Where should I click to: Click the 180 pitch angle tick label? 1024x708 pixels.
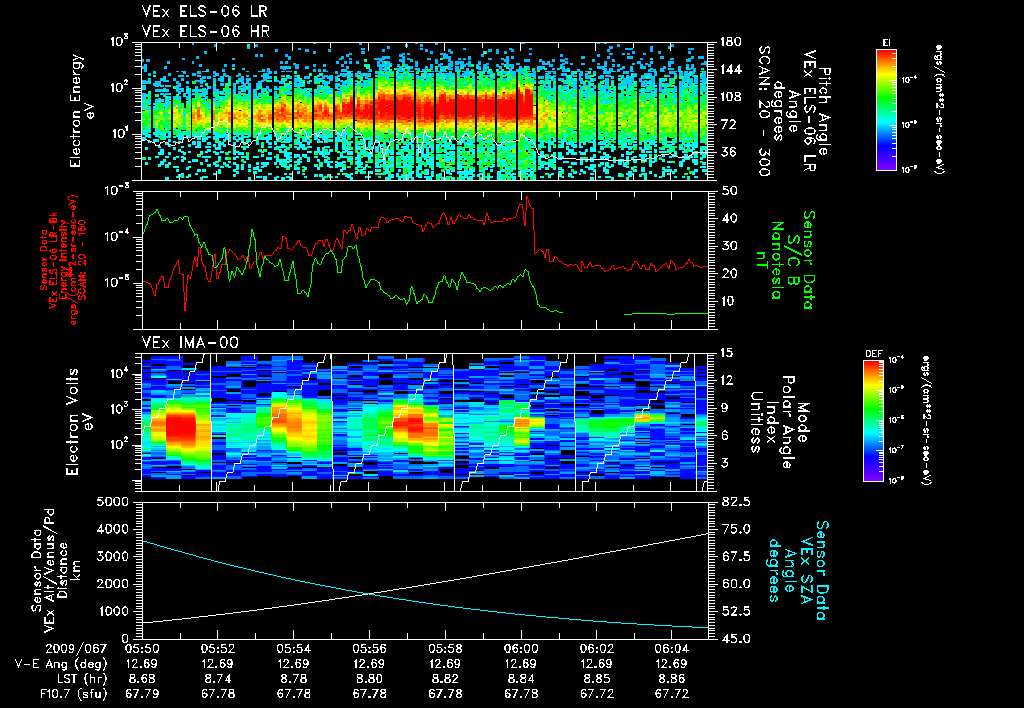tap(730, 42)
